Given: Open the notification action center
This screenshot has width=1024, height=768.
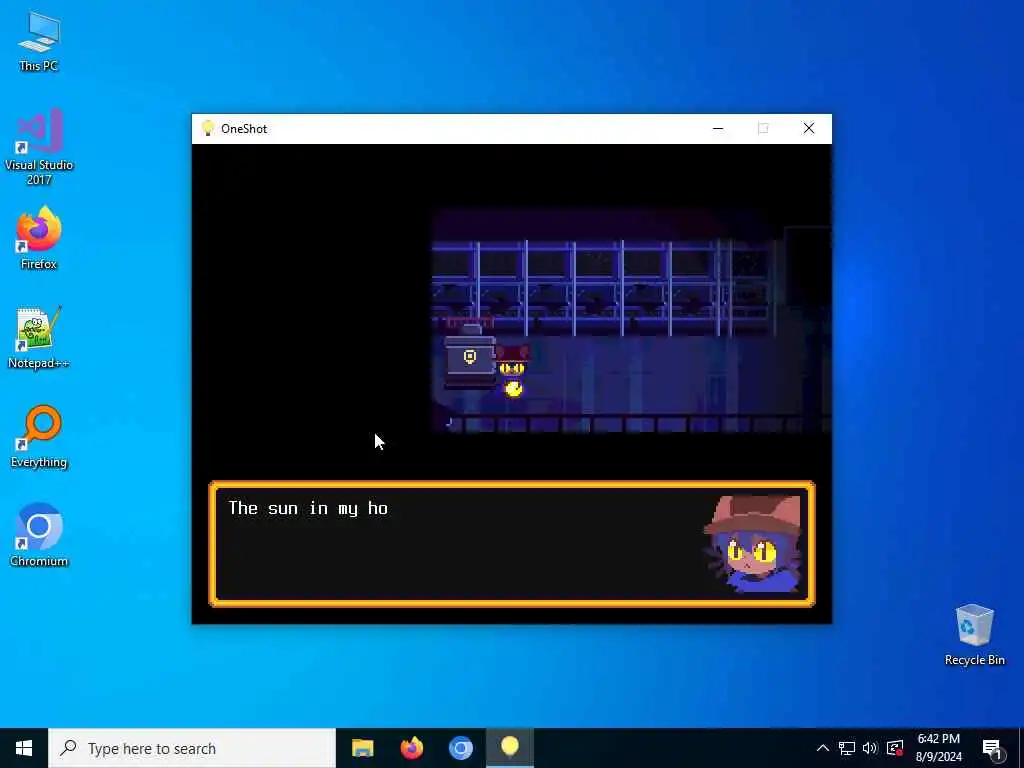Looking at the screenshot, I should tap(992, 748).
